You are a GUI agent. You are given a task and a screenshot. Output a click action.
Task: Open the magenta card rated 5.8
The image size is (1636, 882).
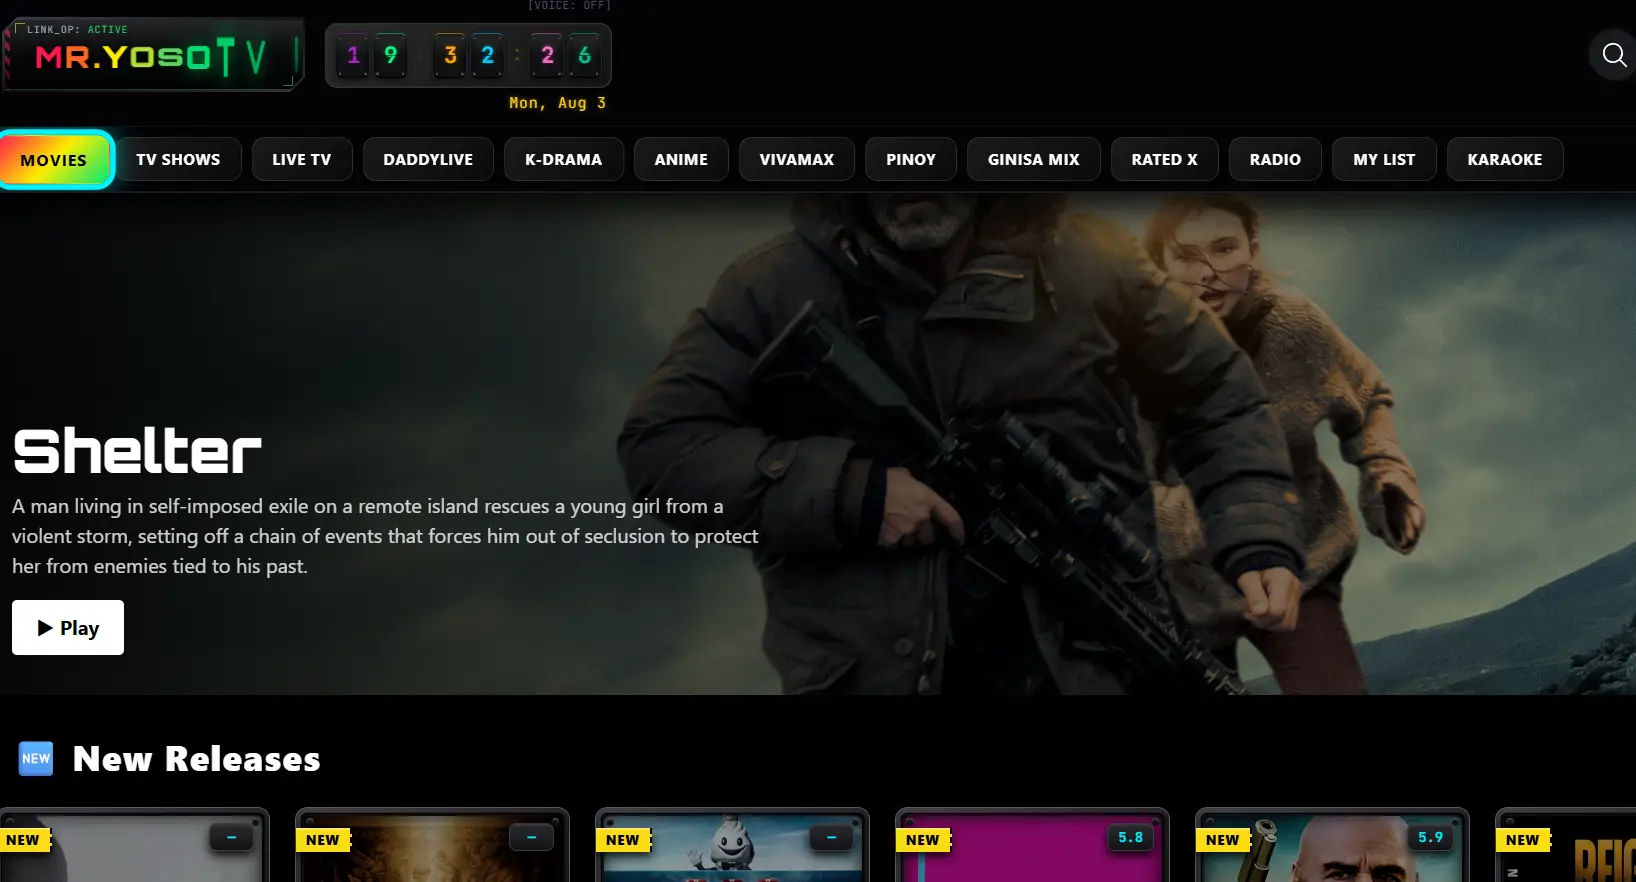[x=1032, y=845]
